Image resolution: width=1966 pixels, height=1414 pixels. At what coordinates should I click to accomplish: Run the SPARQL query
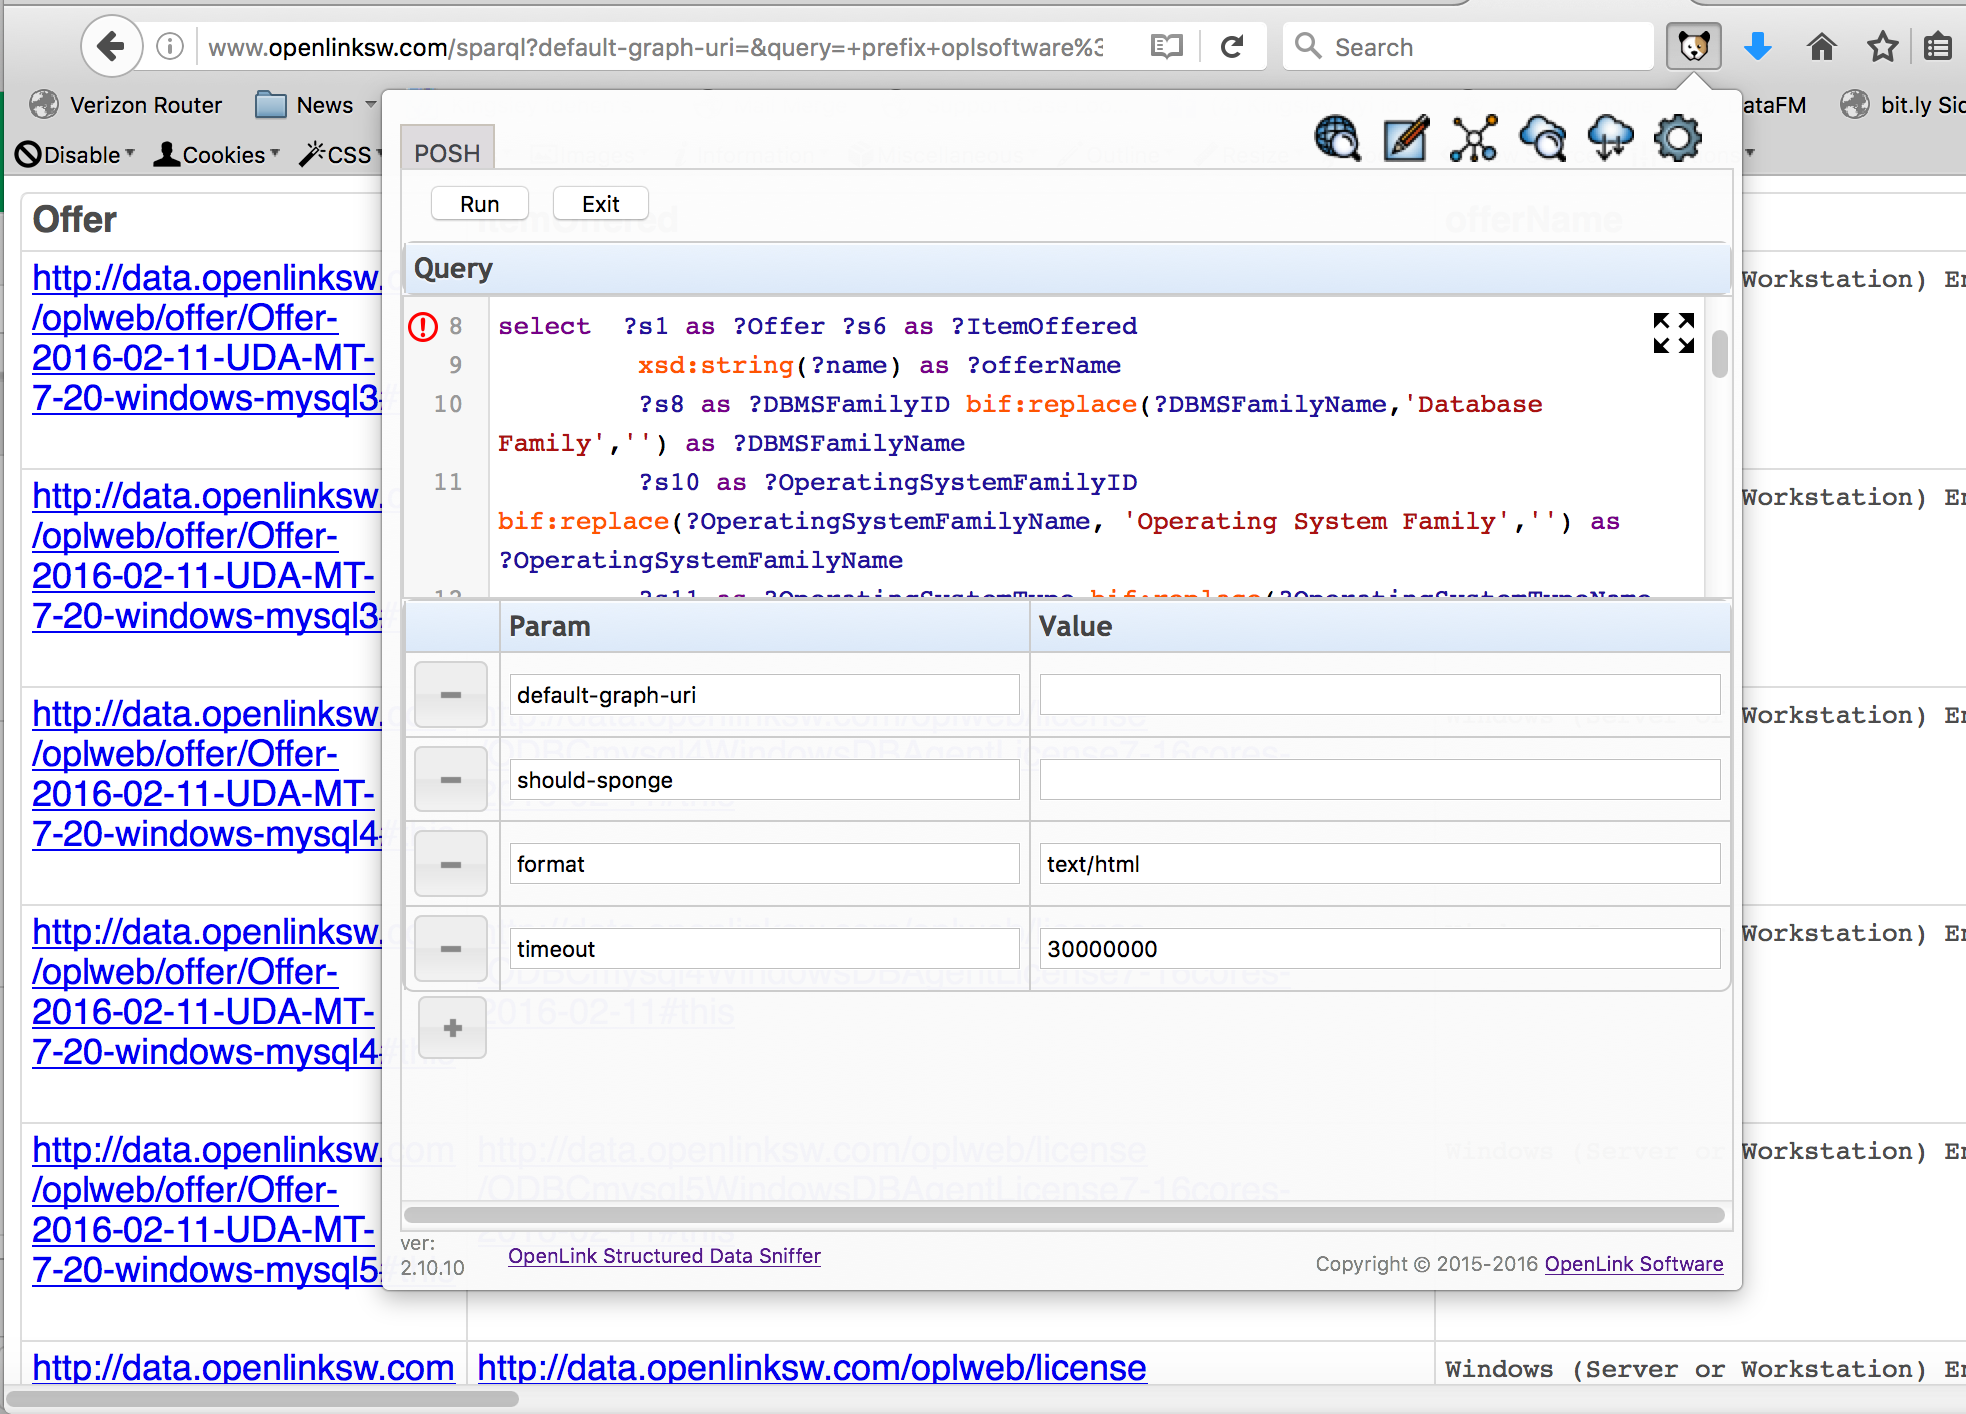[479, 203]
